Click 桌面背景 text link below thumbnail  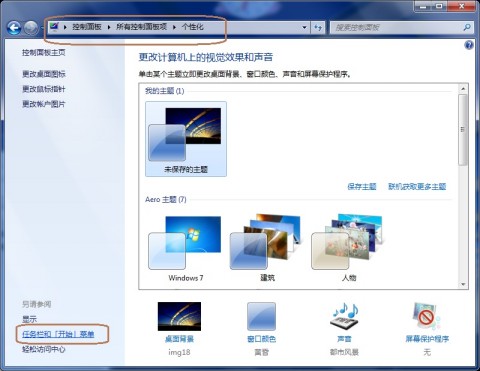179,339
